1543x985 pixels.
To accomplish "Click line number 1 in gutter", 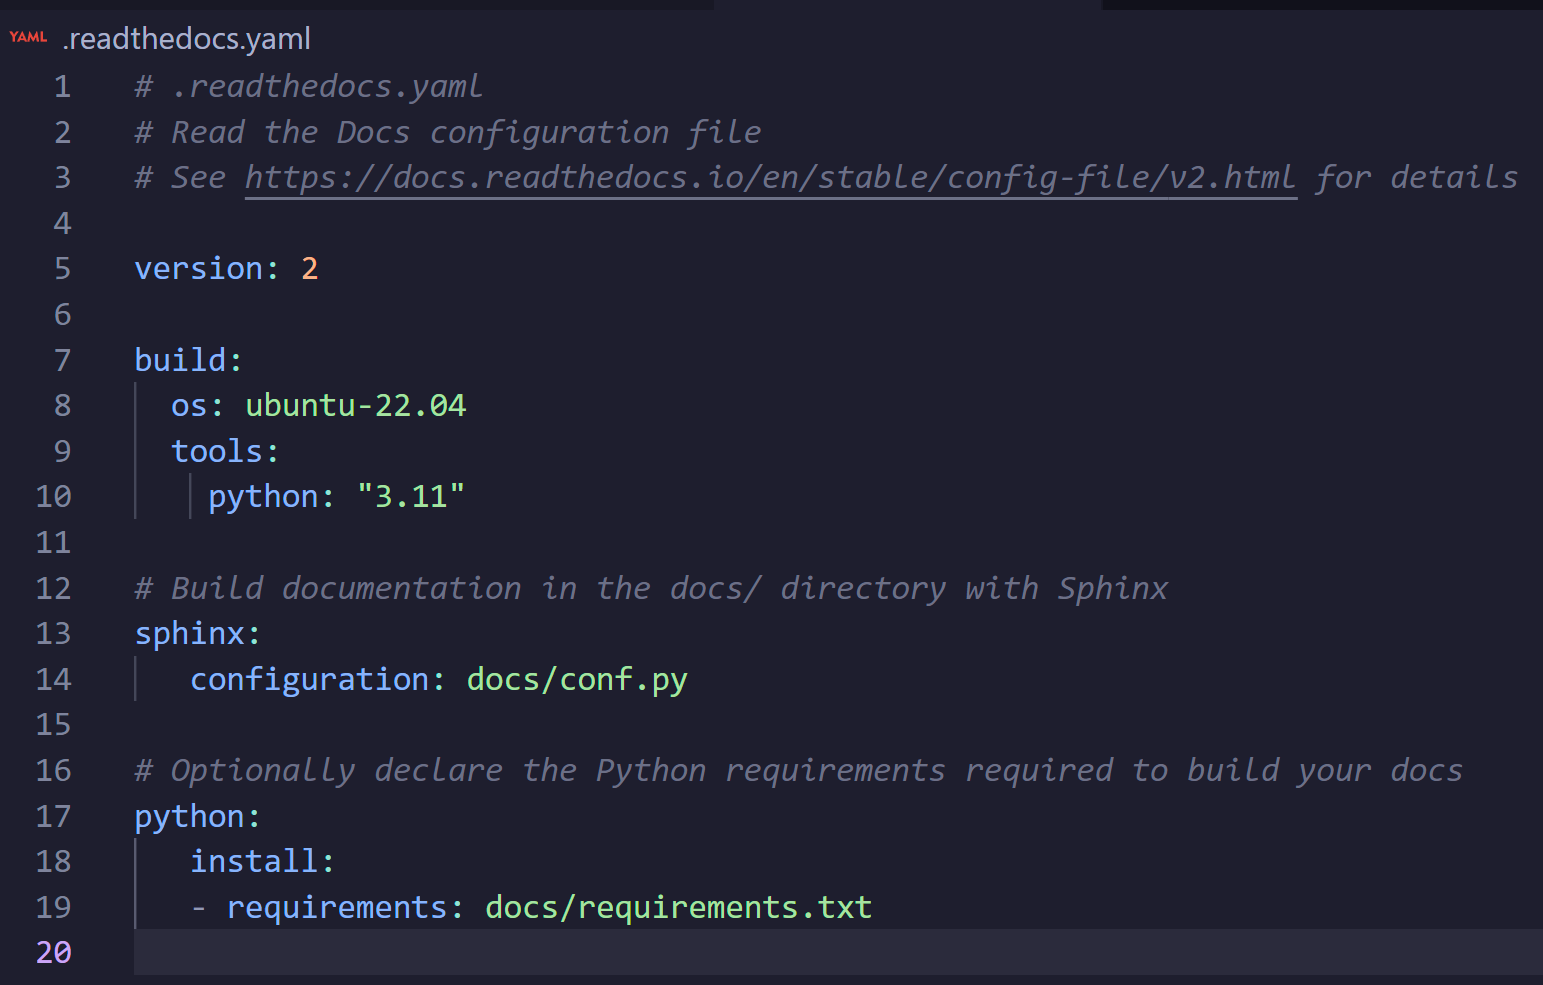I will tap(62, 86).
